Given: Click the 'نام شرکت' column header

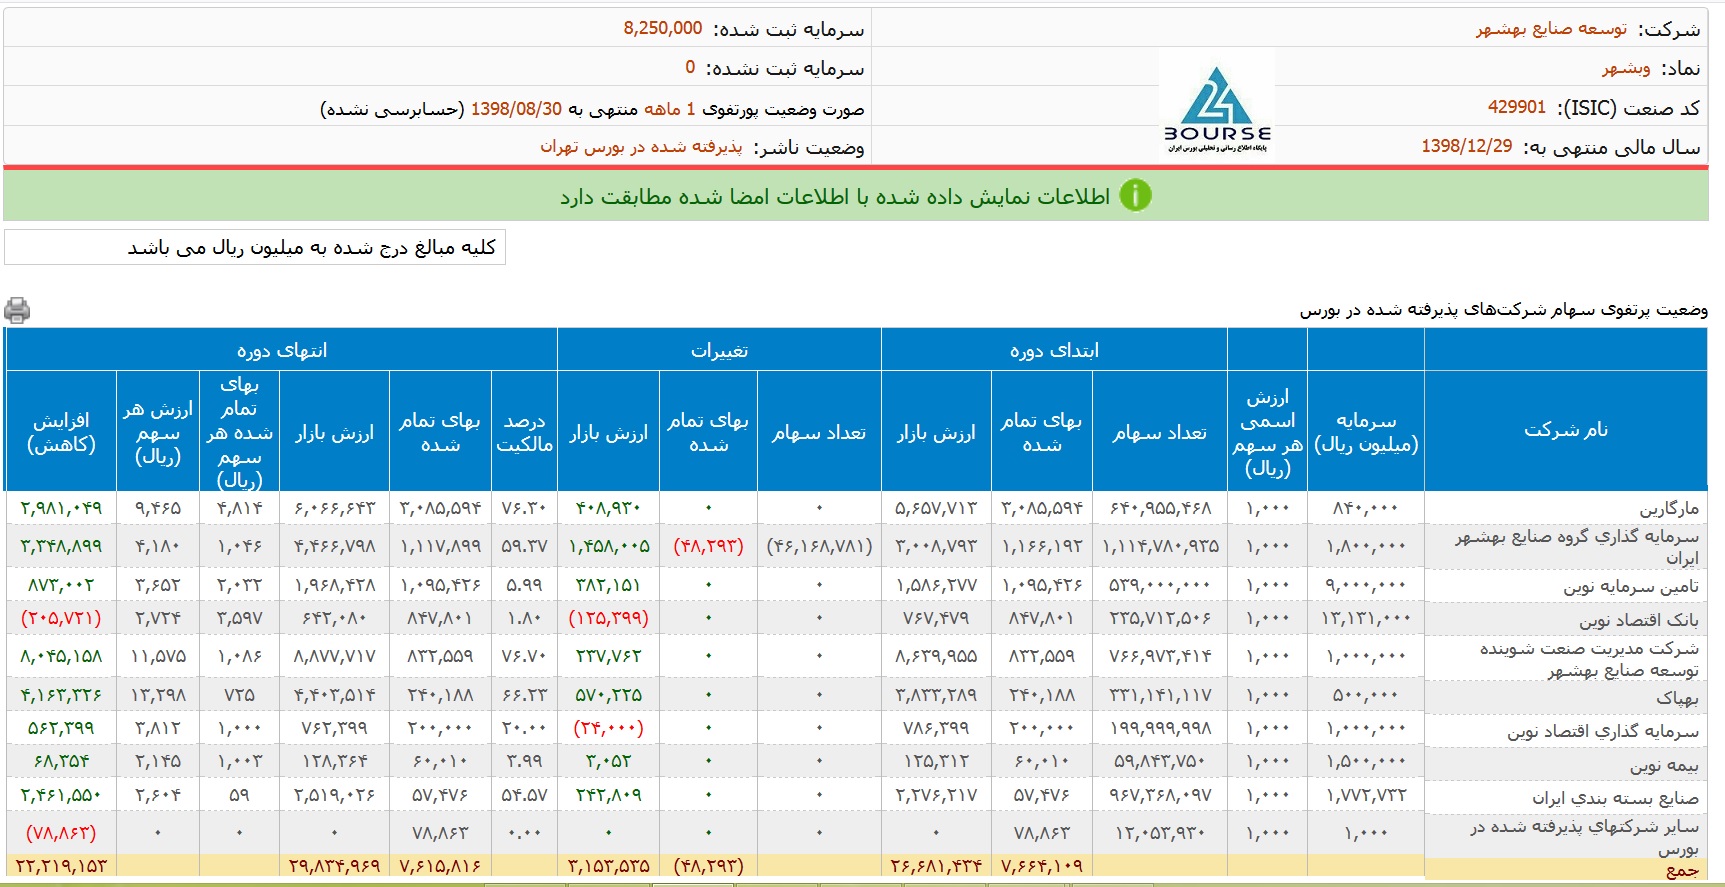Looking at the screenshot, I should click(1566, 430).
